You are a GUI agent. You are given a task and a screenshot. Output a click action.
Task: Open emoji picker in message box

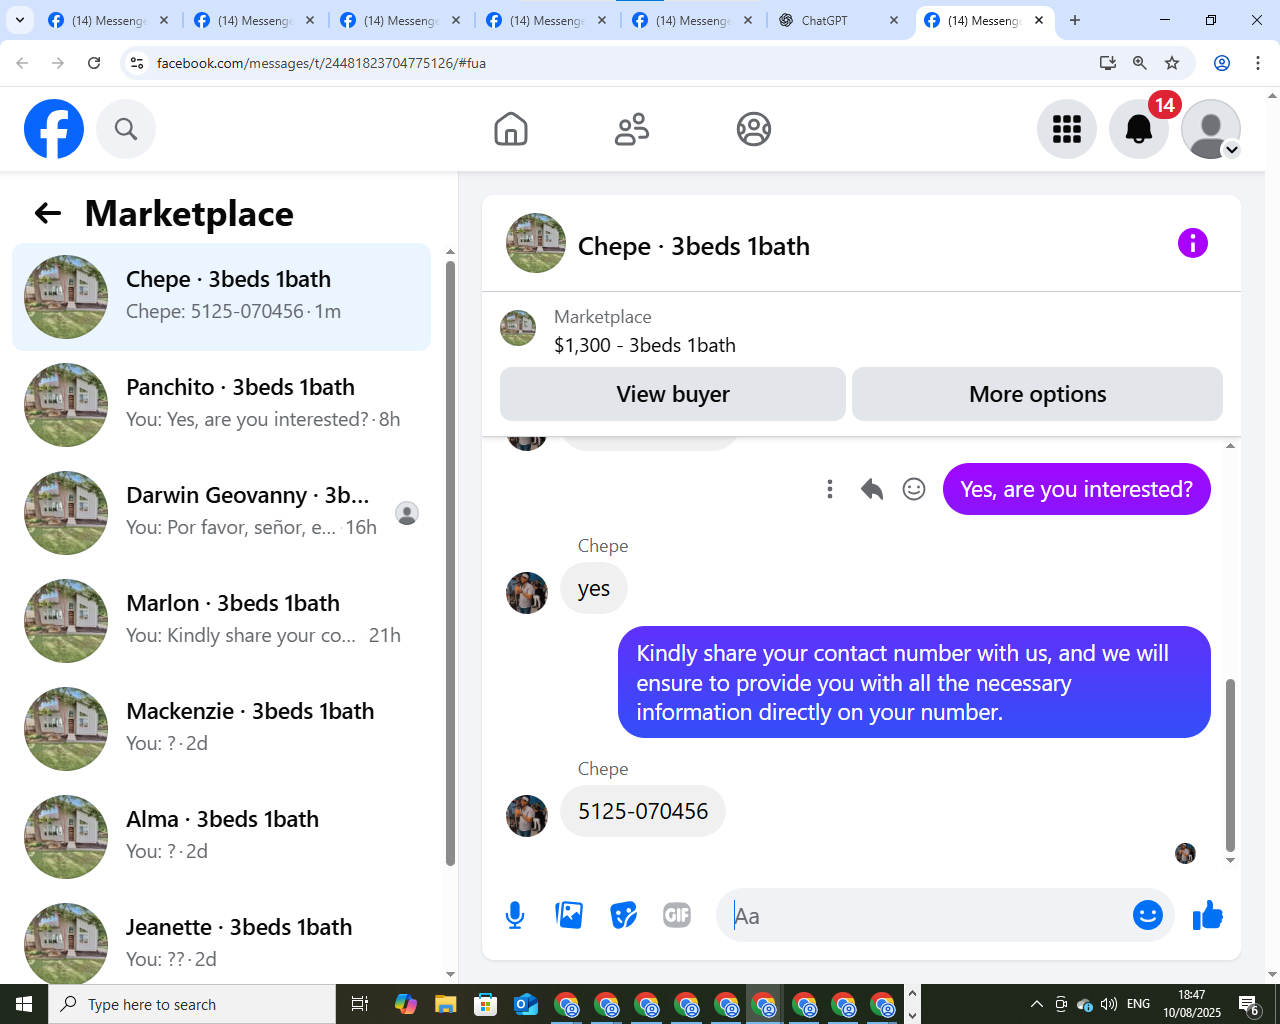[x=1148, y=915]
